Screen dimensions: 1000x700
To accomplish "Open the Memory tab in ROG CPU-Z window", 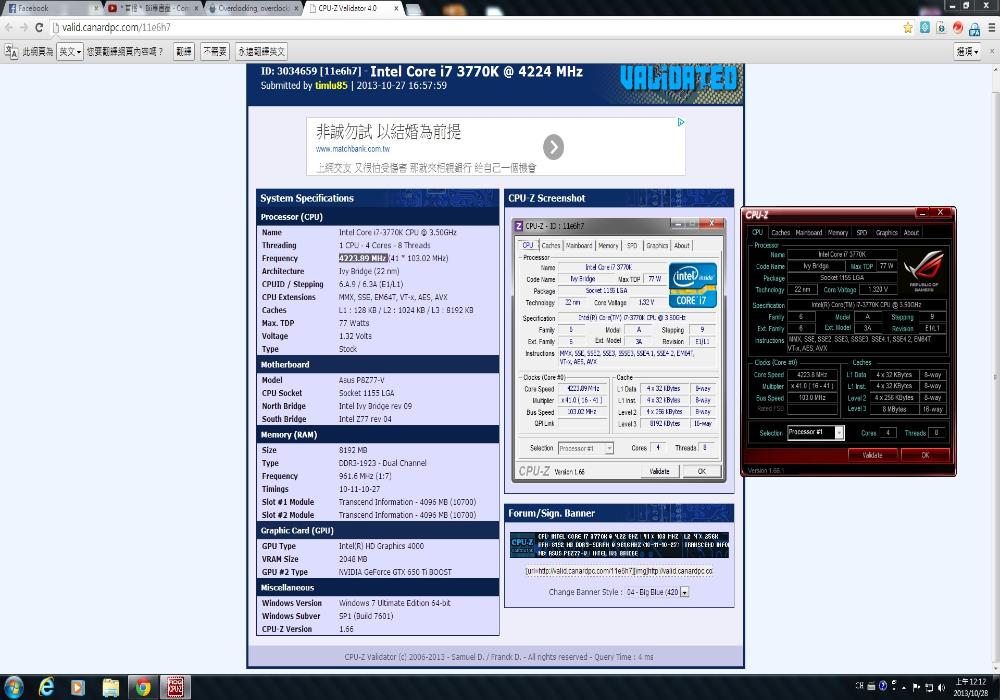I will coord(838,233).
